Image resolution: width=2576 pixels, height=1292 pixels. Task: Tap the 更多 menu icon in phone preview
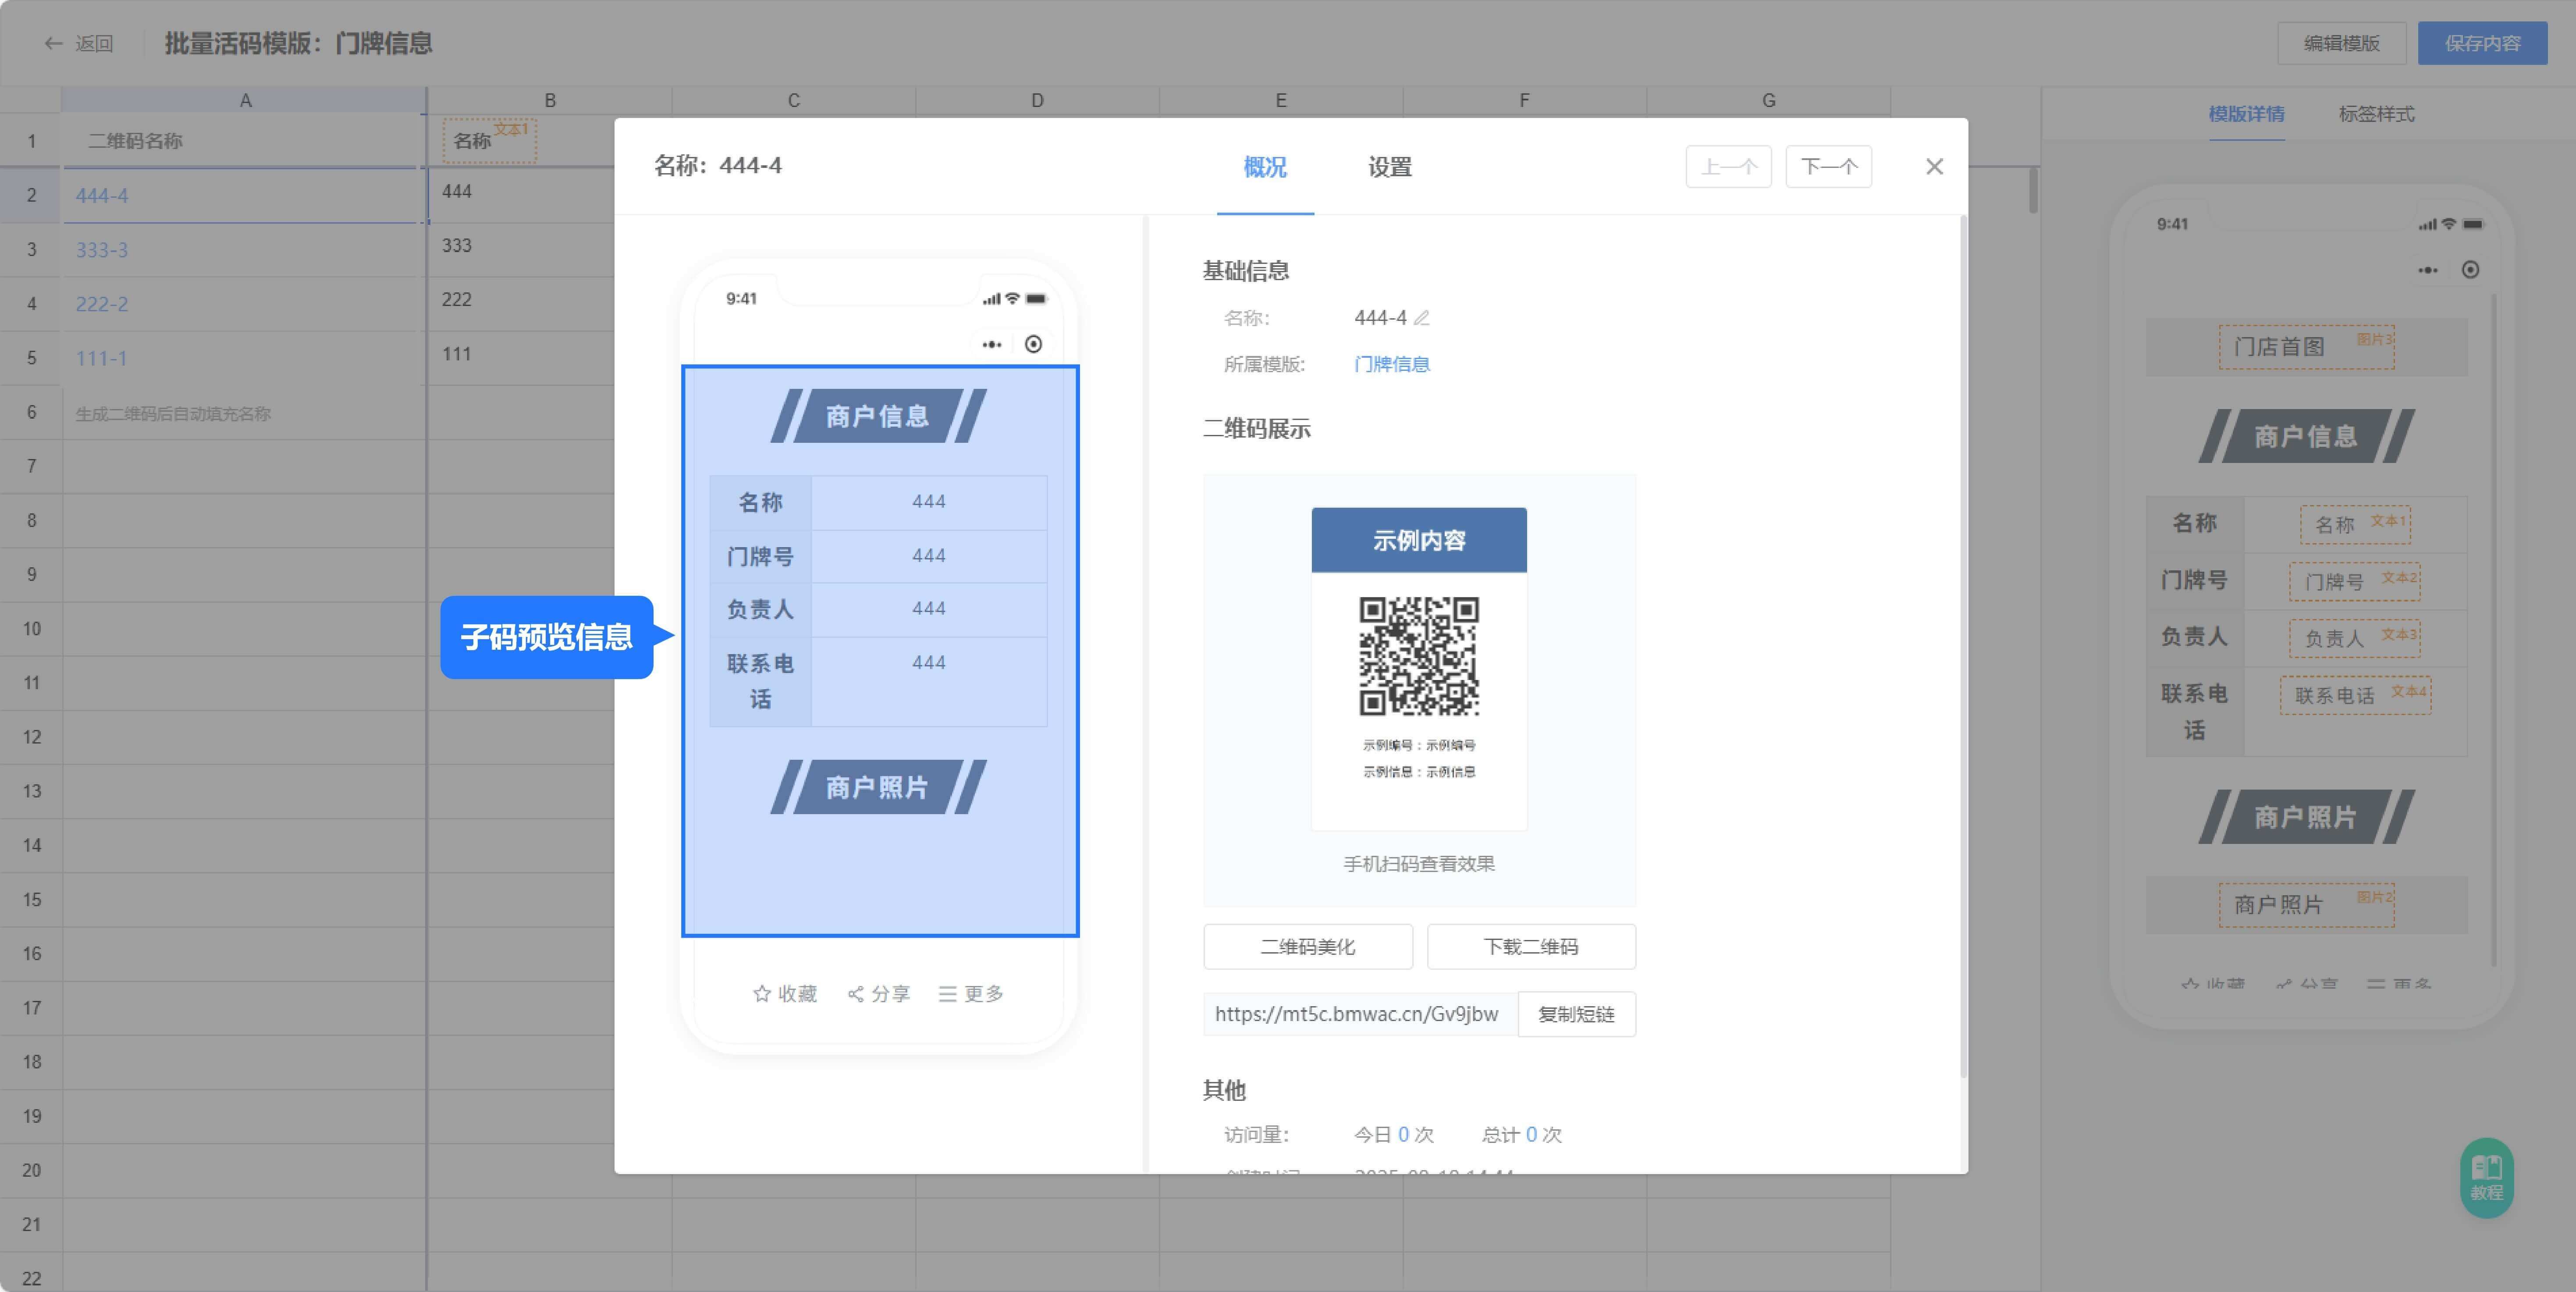[x=947, y=993]
